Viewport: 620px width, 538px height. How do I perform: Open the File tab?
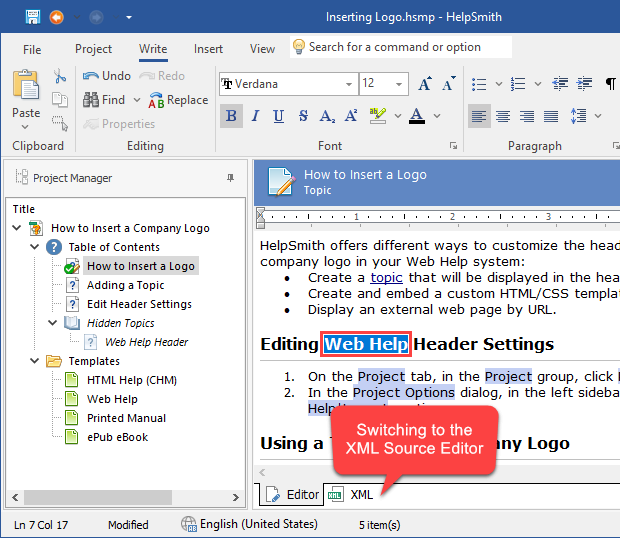click(32, 49)
